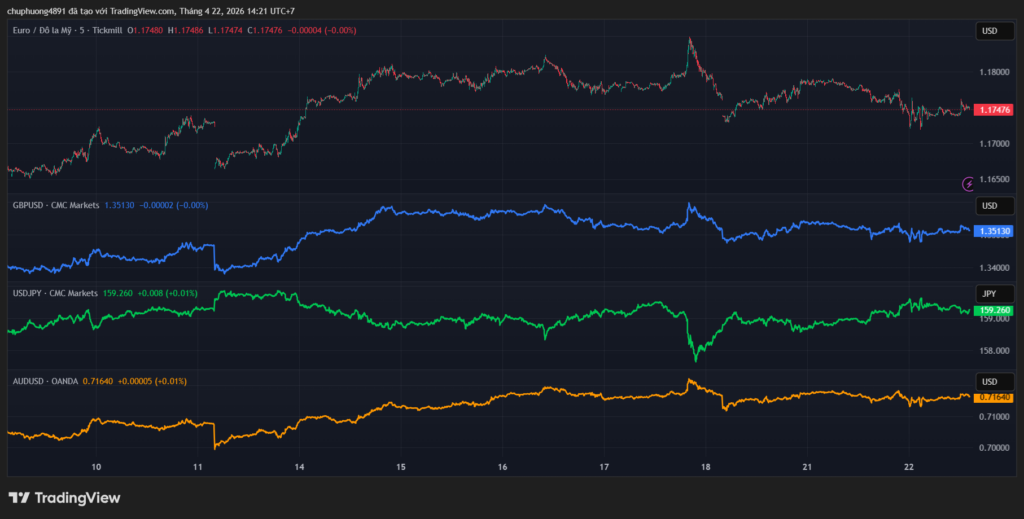The height and width of the screenshot is (519, 1024).
Task: Select the USDJPY CMC Markets legend label
Action: coord(55,293)
